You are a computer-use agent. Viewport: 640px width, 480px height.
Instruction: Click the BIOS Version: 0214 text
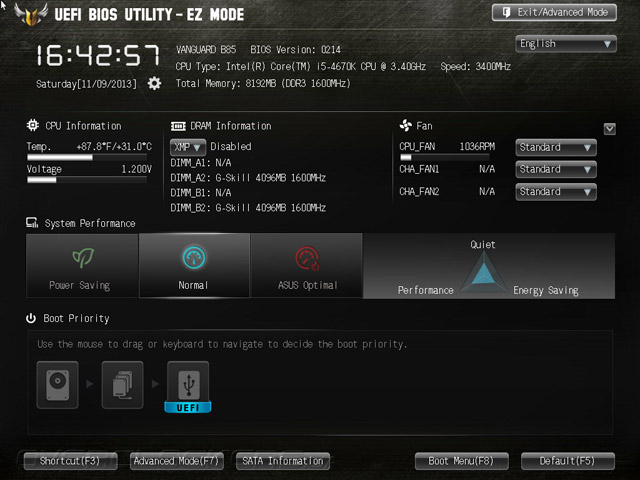coord(296,50)
